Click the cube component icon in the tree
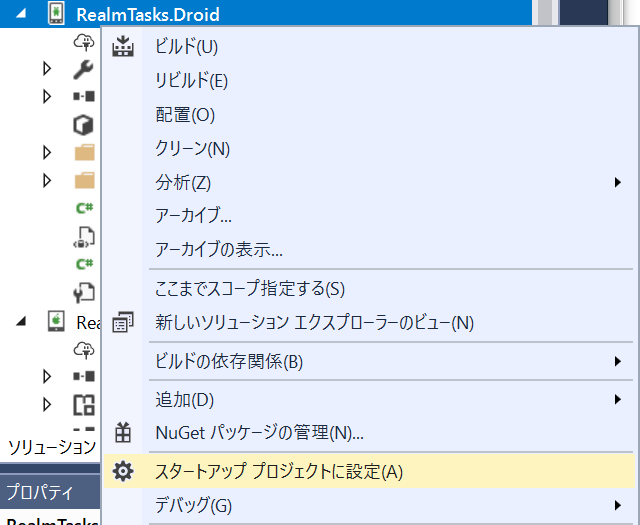This screenshot has height=525, width=640. click(84, 125)
